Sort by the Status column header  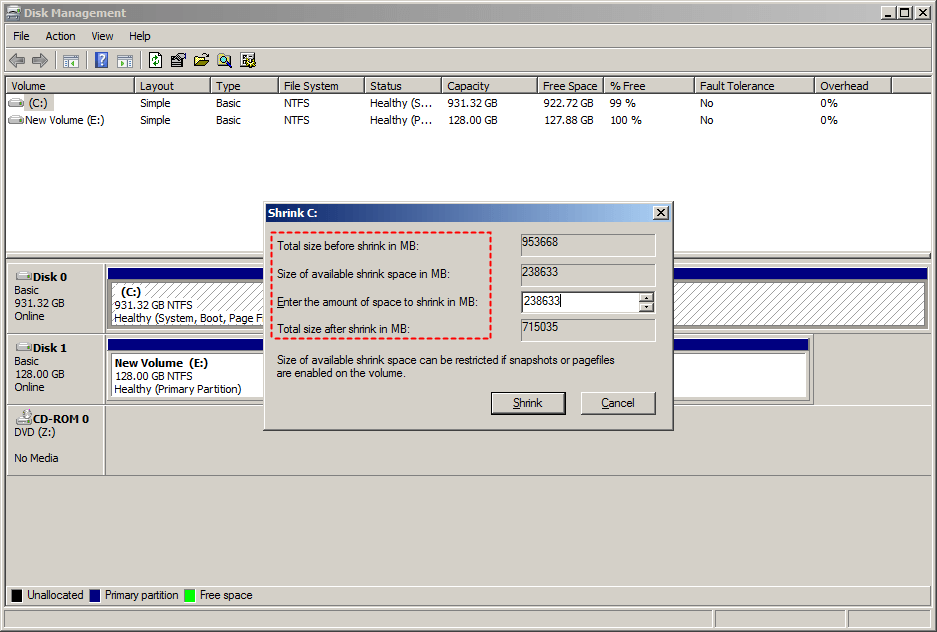point(403,86)
